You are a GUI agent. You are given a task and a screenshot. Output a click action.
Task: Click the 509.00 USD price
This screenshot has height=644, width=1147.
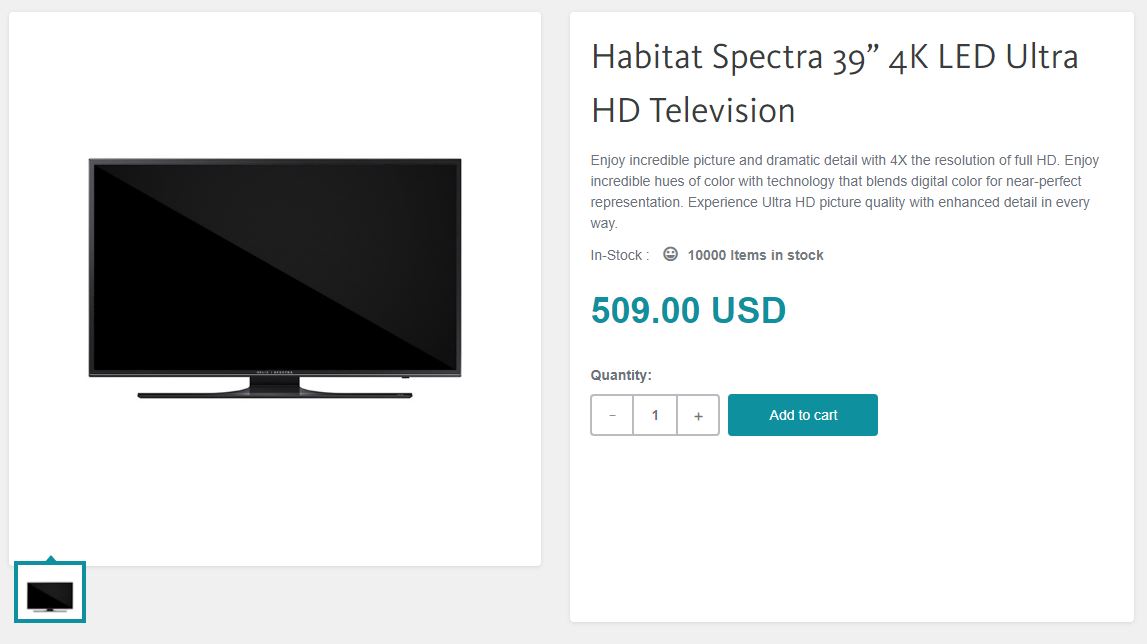tap(688, 310)
